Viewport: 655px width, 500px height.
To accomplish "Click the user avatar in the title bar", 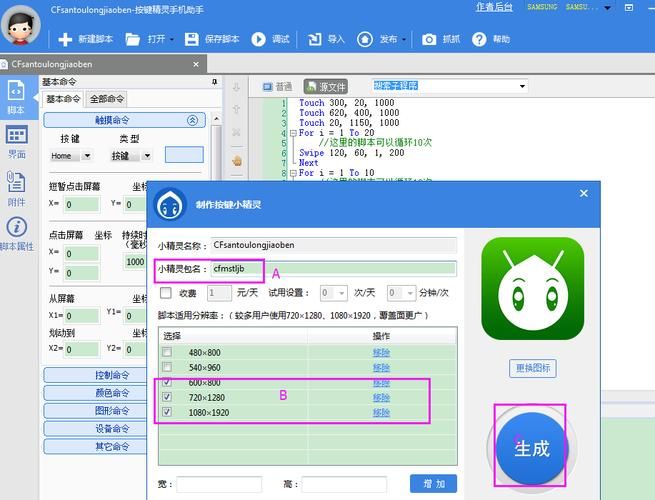I will [20, 25].
